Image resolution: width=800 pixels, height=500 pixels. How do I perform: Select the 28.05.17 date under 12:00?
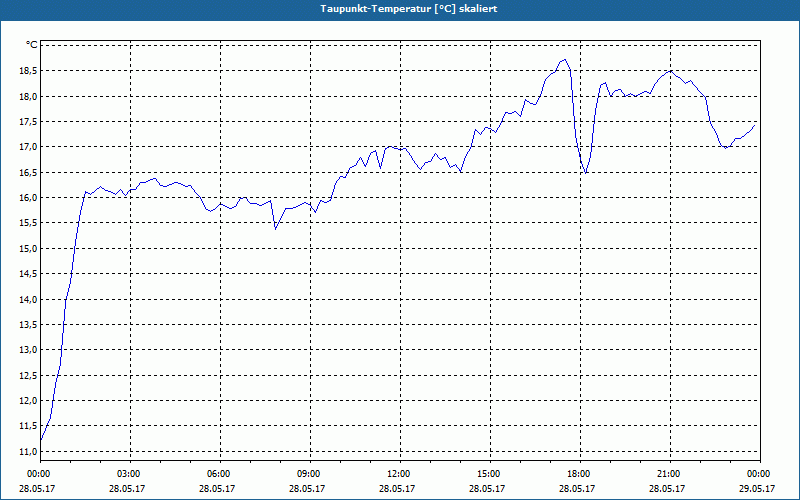point(396,489)
